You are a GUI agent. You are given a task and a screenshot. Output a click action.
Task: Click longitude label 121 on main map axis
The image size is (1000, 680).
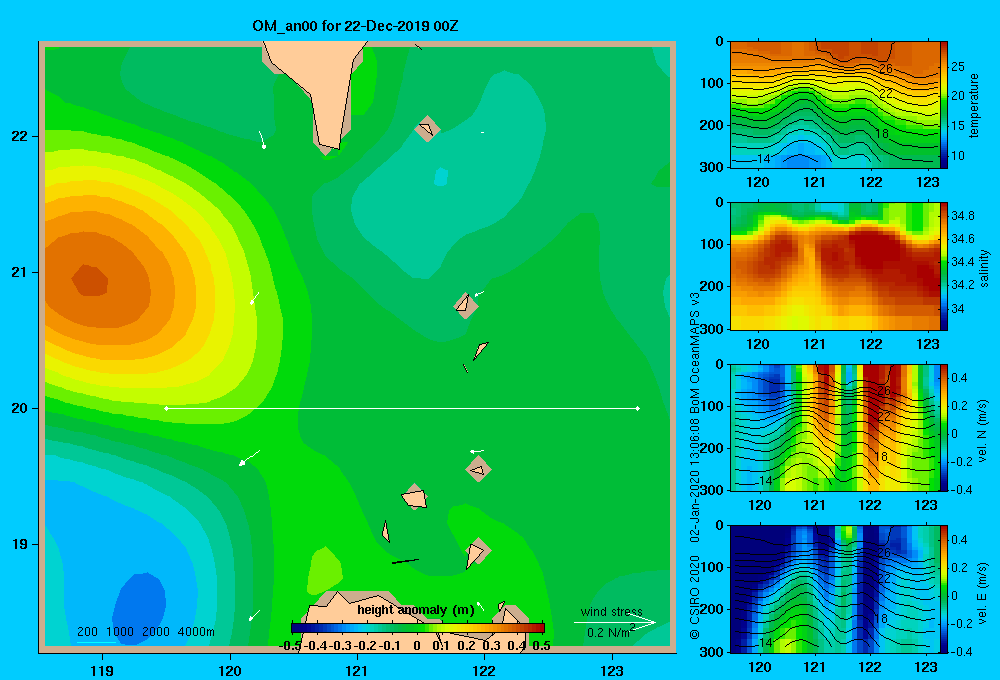click(x=357, y=670)
